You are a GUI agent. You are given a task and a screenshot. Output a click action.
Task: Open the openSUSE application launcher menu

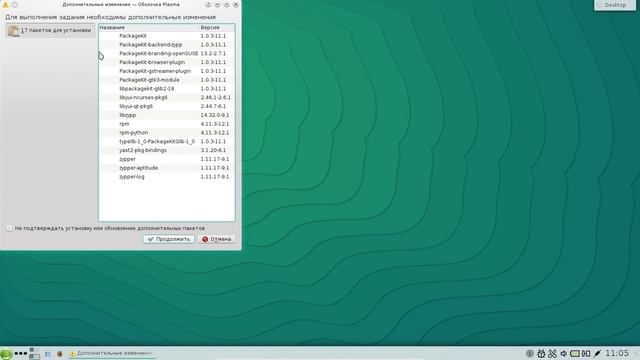(x=6, y=353)
